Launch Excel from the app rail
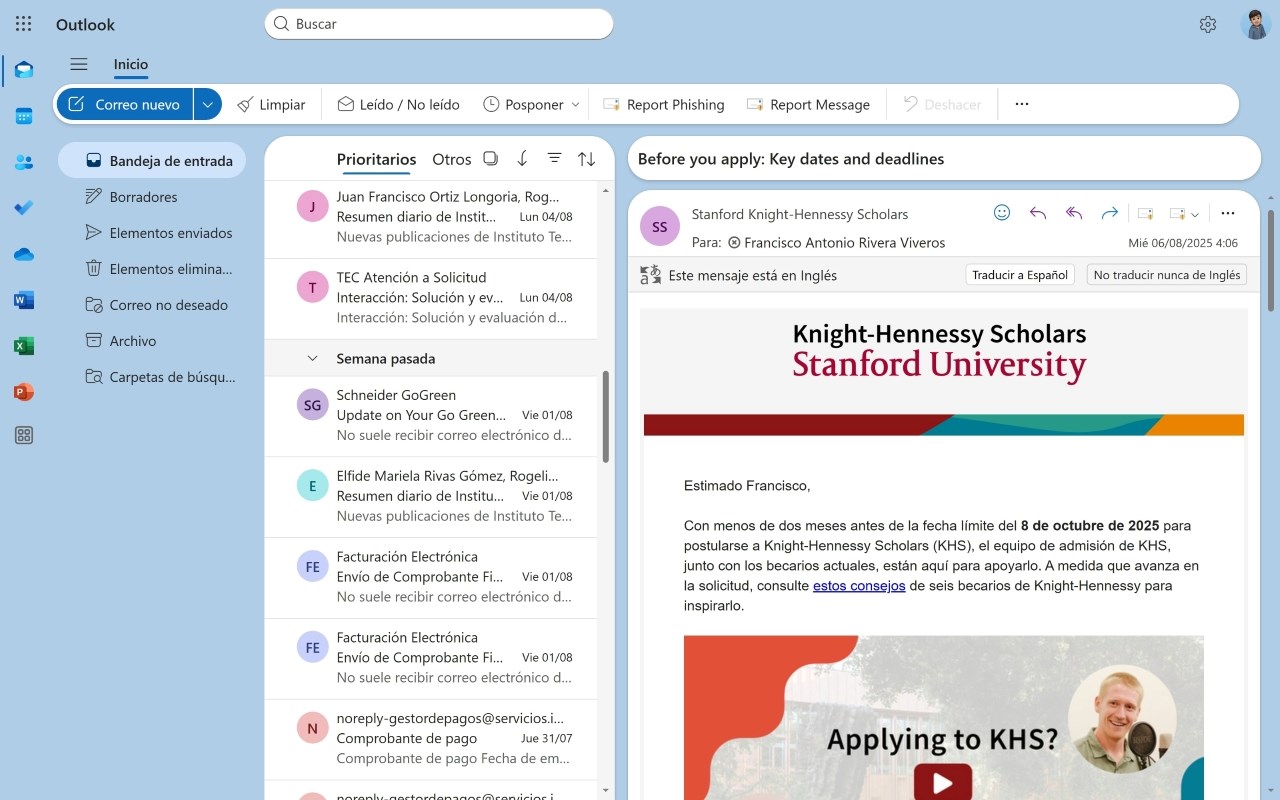 point(24,346)
